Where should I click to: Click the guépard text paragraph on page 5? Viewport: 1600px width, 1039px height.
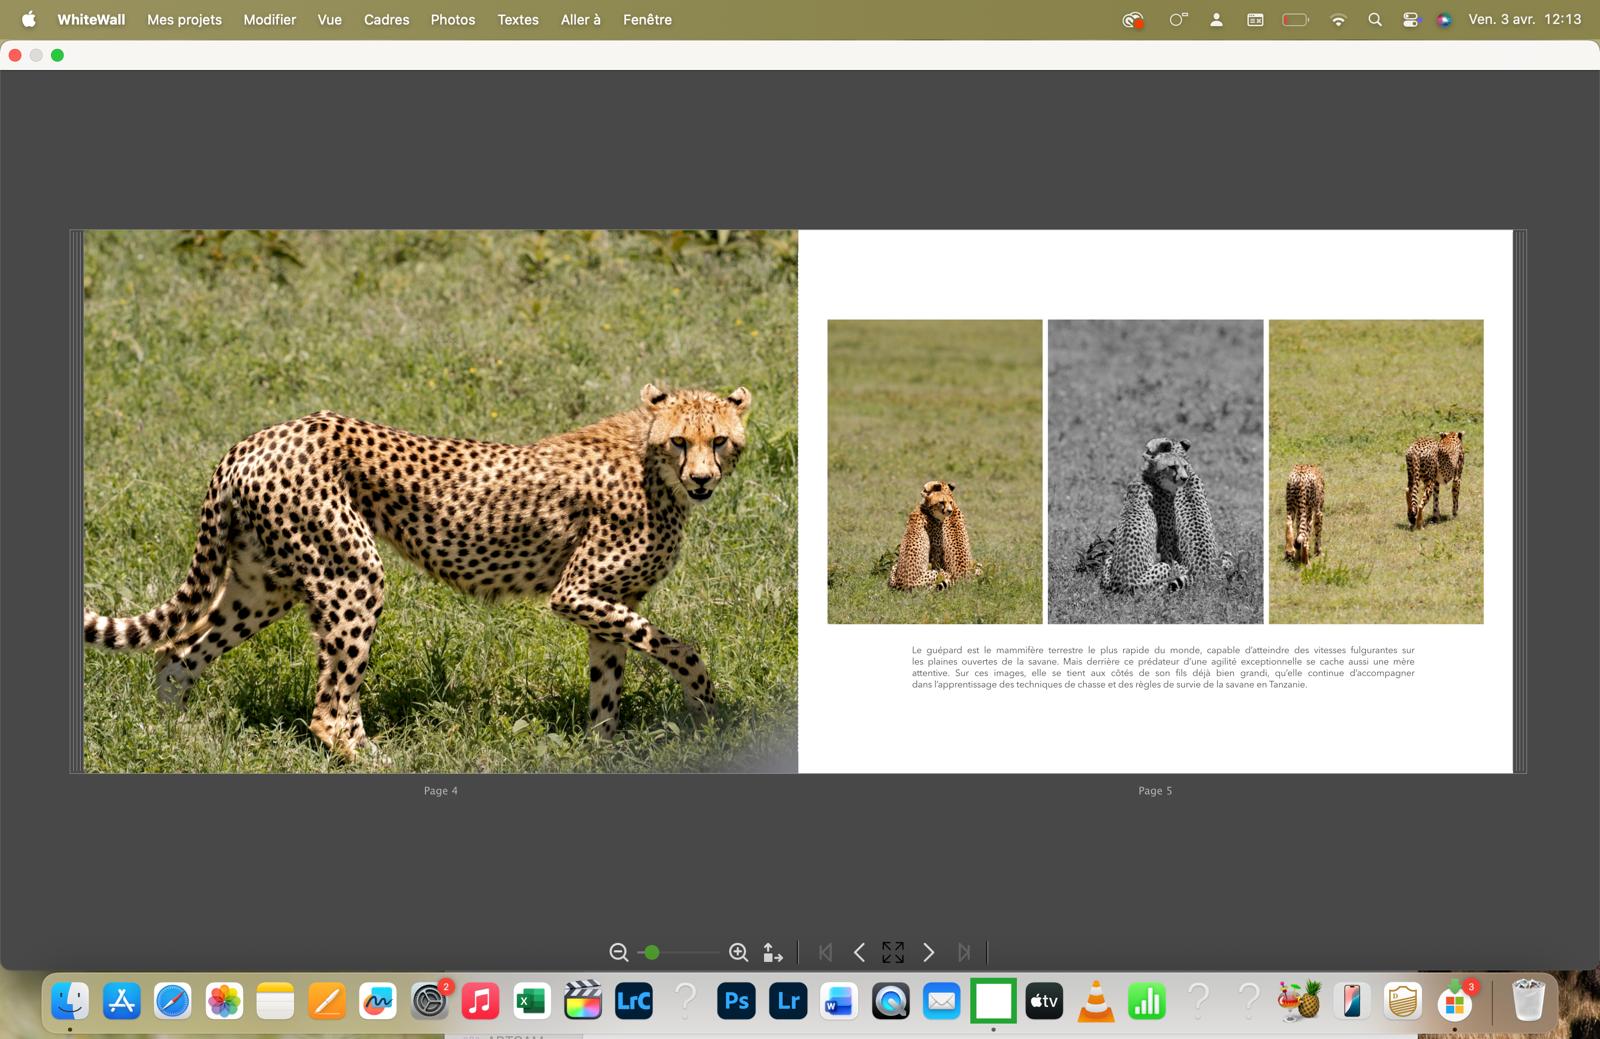coord(1162,667)
